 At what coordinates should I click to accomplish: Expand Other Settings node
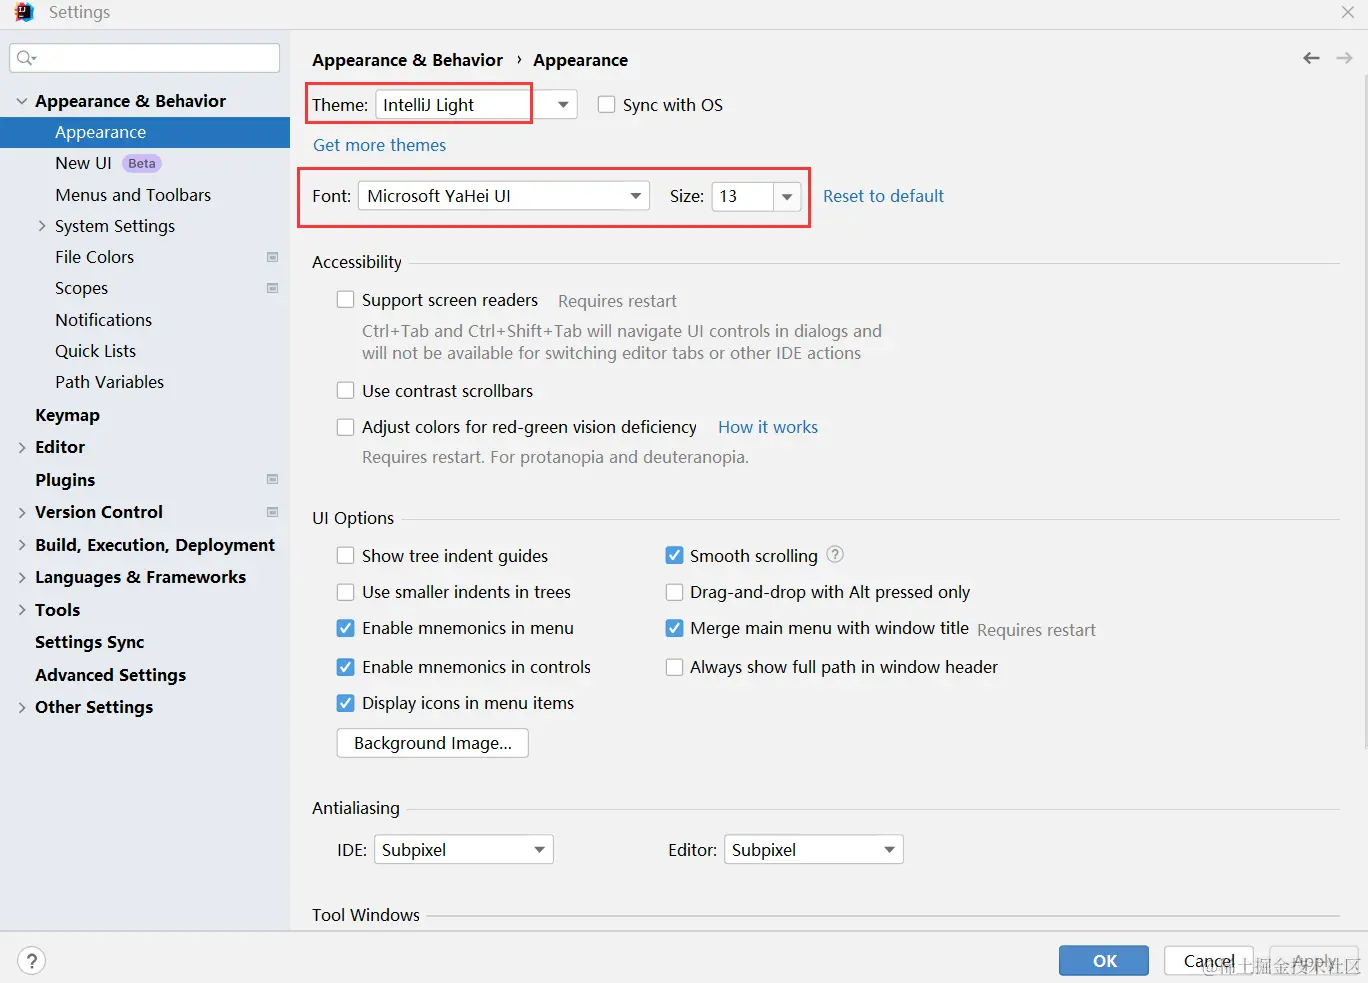pyautogui.click(x=21, y=707)
